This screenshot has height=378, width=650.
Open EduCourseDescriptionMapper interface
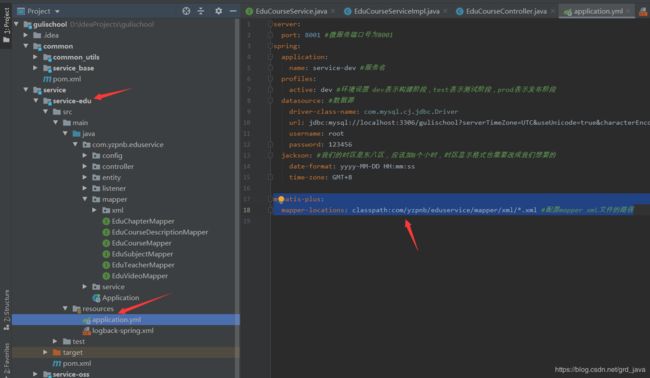[155, 232]
